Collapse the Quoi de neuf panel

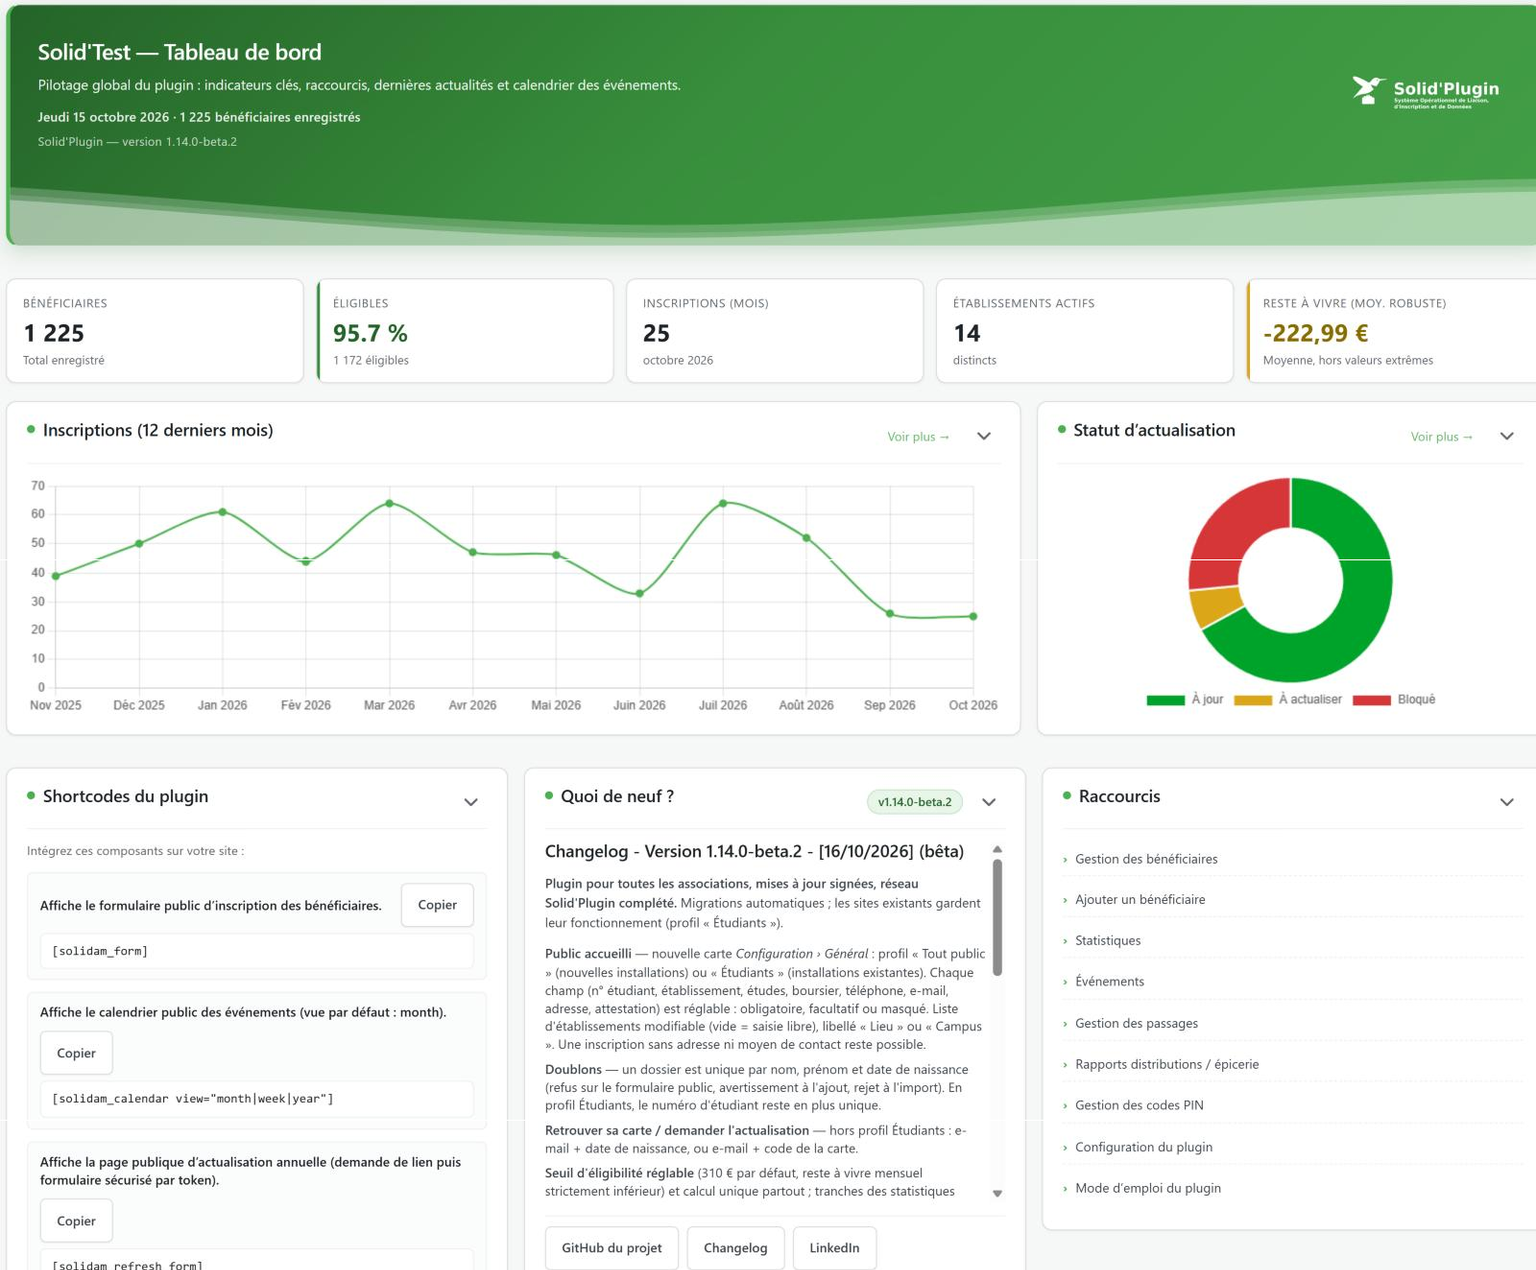[989, 802]
